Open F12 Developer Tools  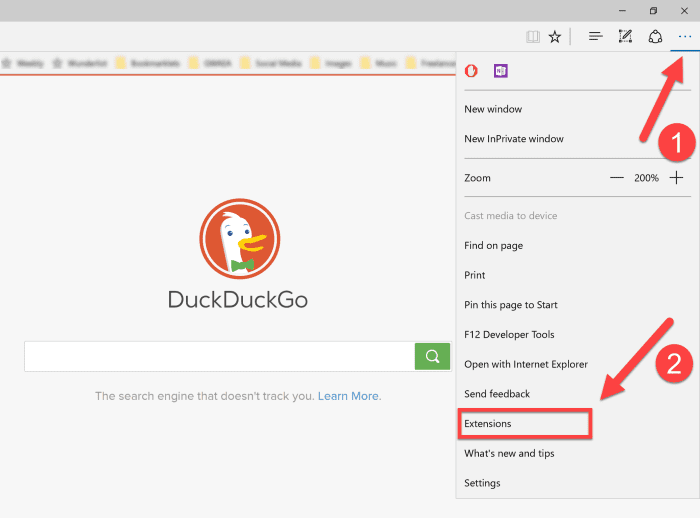(509, 334)
